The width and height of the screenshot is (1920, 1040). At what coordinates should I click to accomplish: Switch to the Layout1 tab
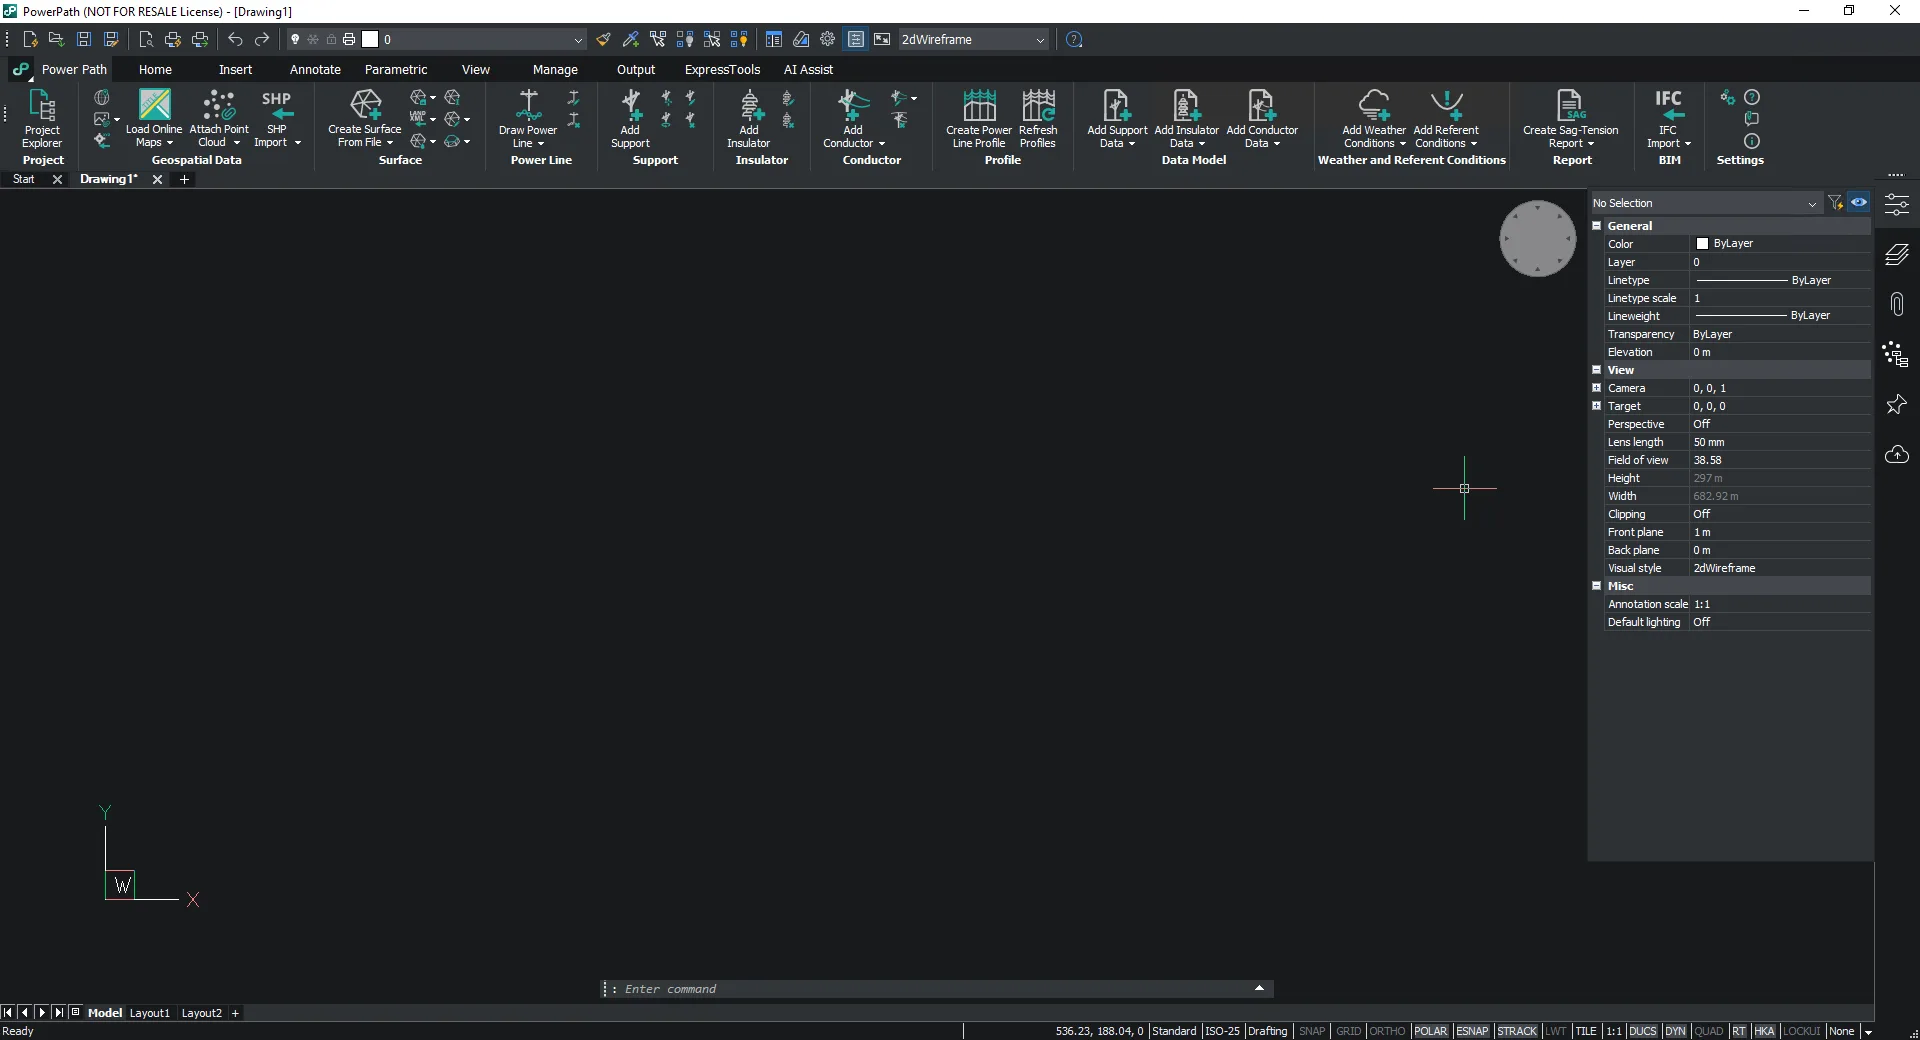(150, 1013)
